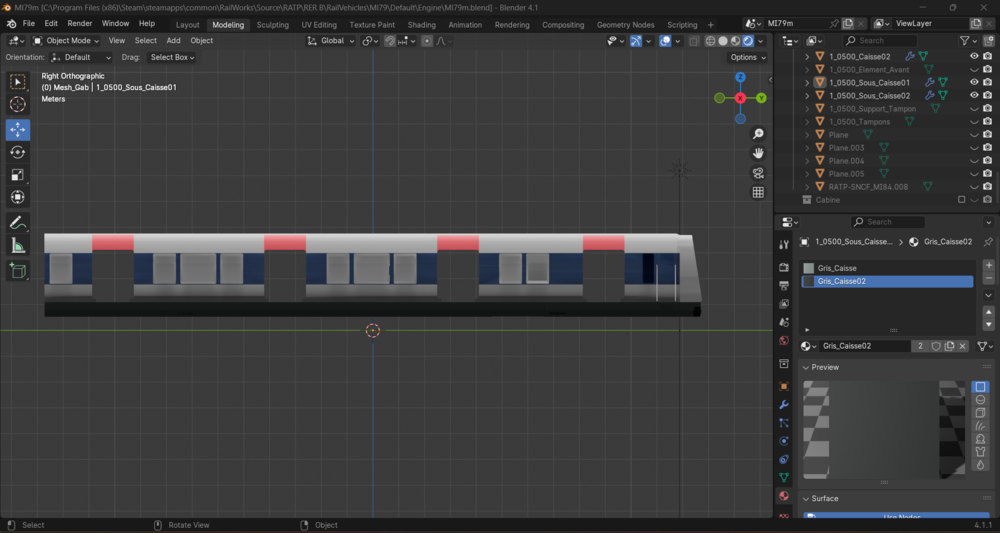Click the Options button in viewport

(x=747, y=57)
